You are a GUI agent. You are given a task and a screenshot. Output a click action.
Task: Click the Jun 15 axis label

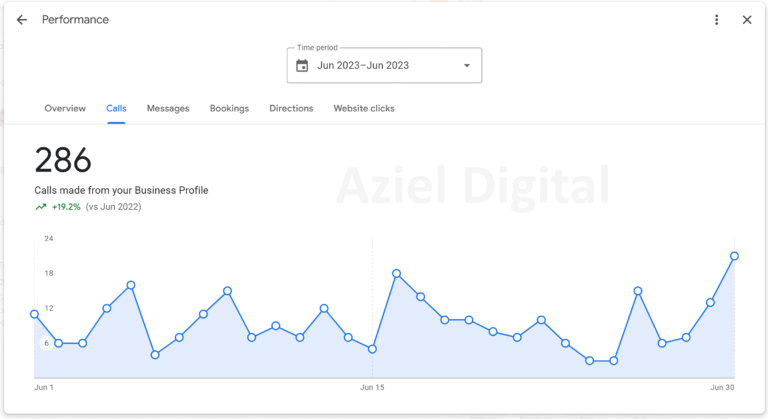(x=372, y=387)
